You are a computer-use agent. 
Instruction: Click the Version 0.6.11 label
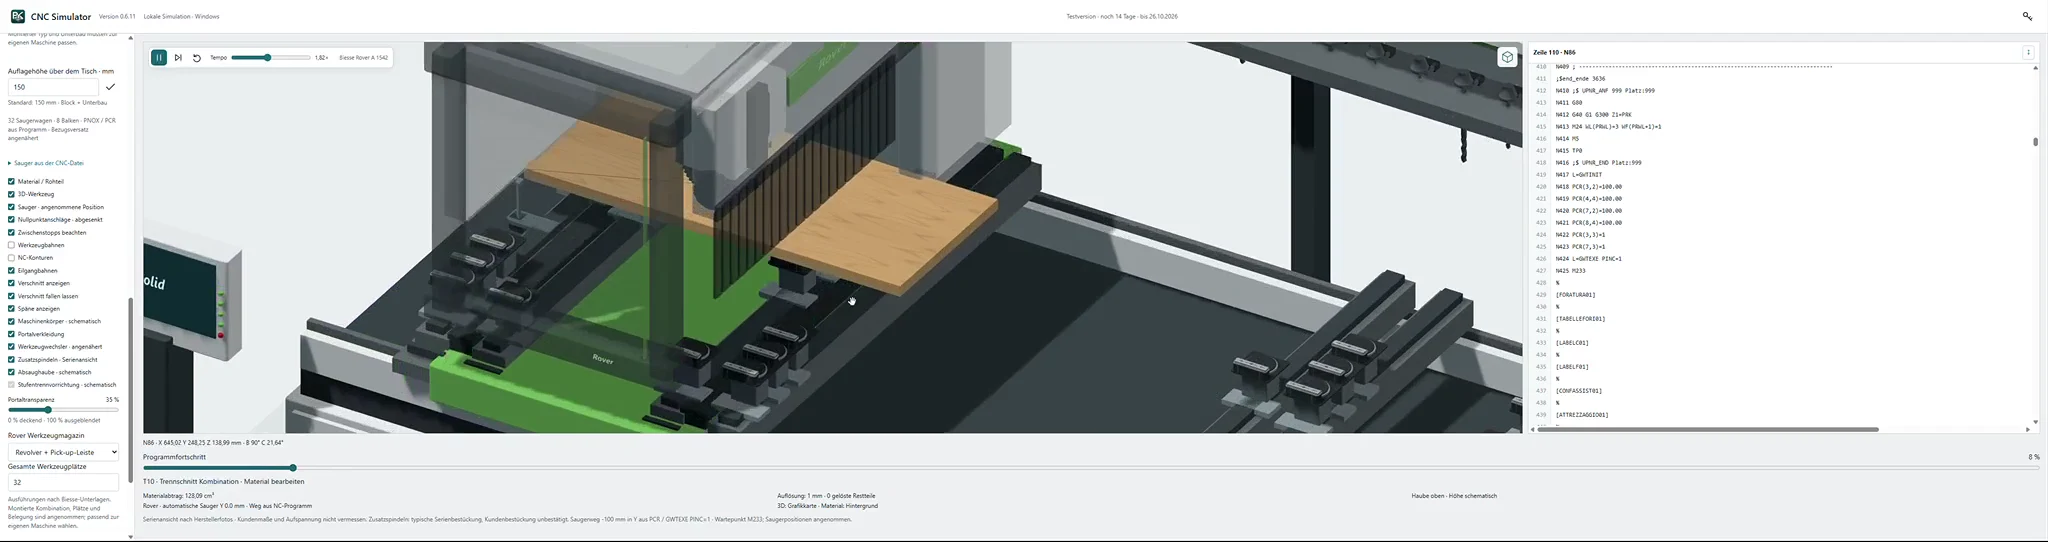pyautogui.click(x=117, y=17)
